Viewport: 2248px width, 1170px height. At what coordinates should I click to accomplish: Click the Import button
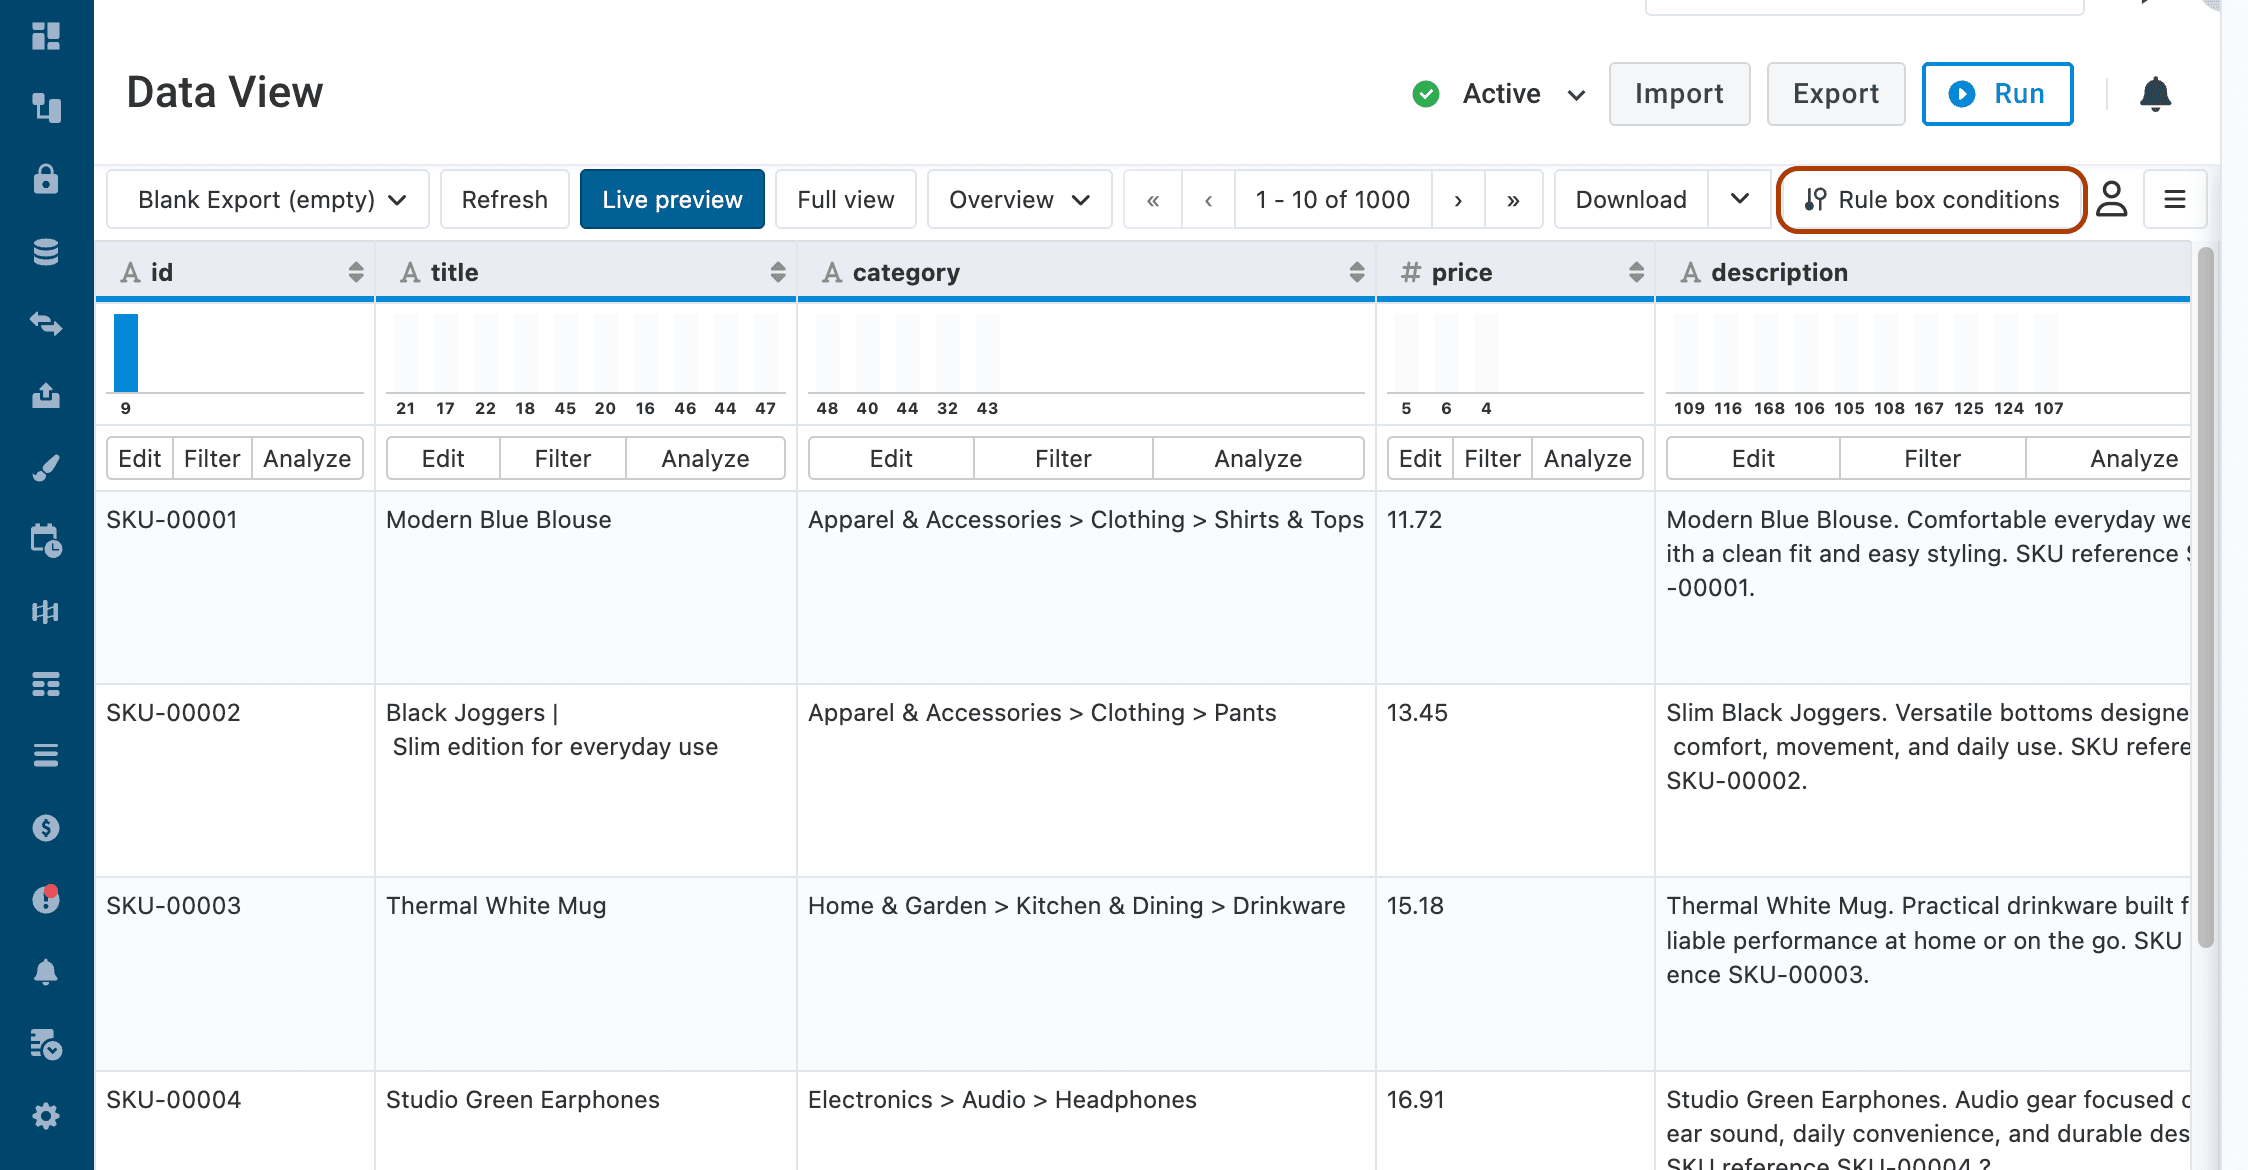pyautogui.click(x=1679, y=94)
